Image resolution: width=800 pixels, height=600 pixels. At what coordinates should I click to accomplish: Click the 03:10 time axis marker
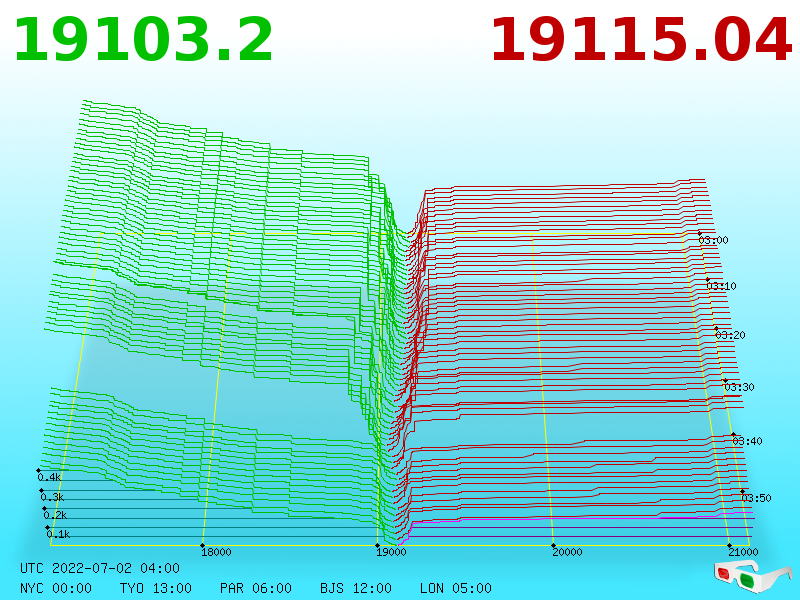[721, 286]
